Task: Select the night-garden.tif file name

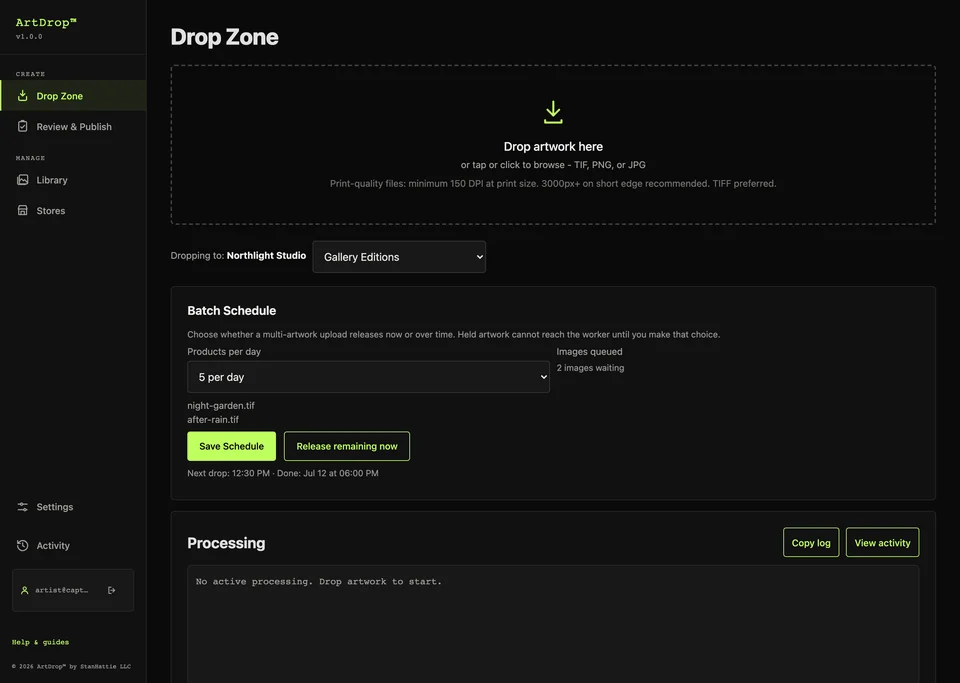Action: (x=221, y=405)
